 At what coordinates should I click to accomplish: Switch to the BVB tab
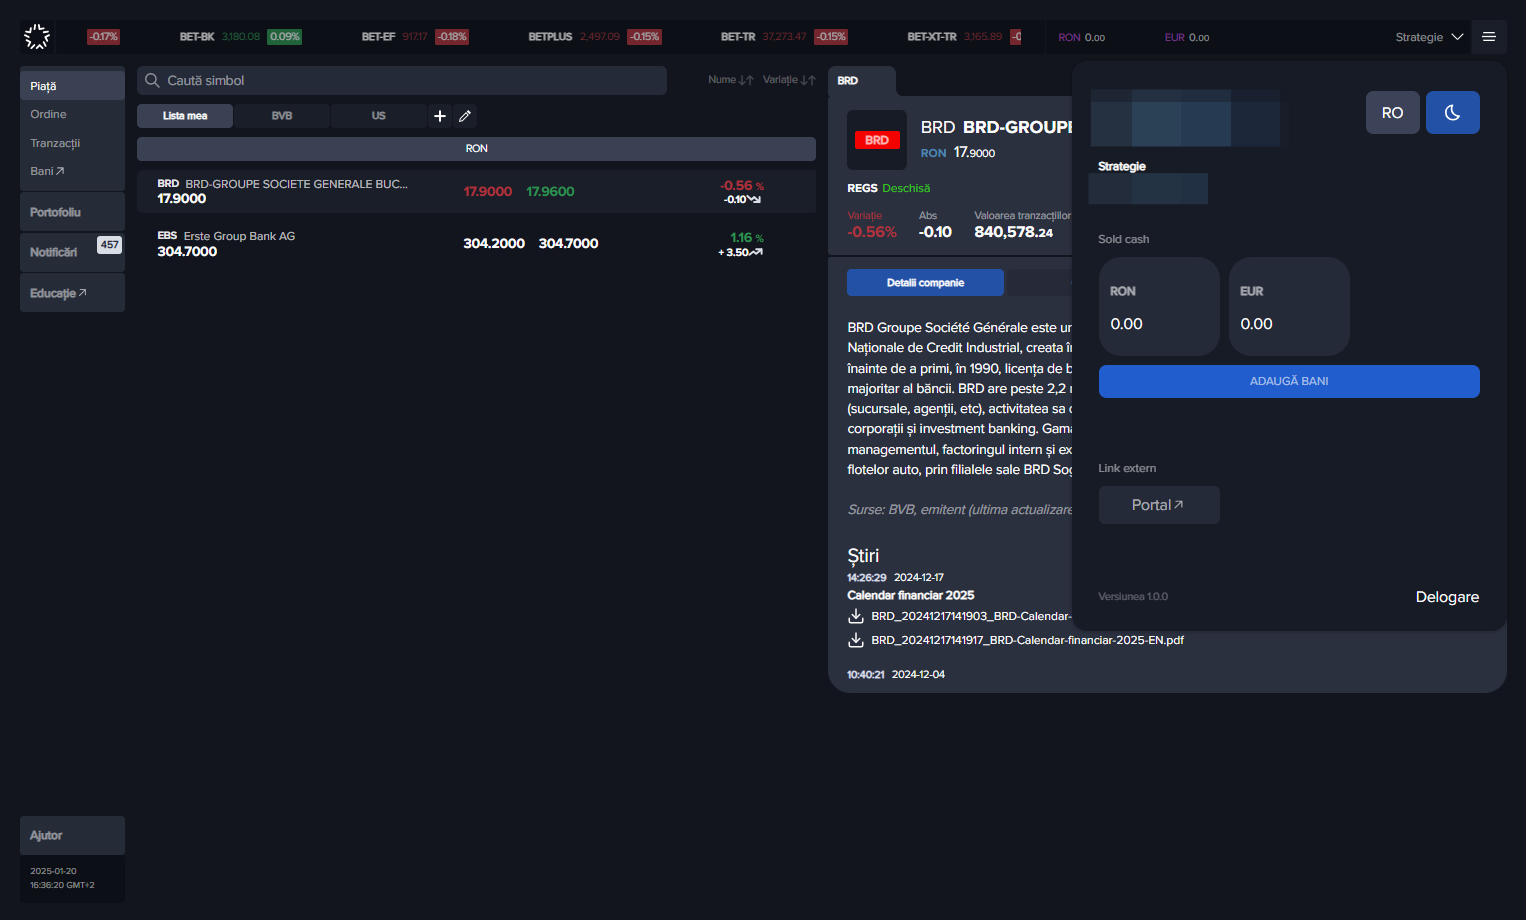(282, 116)
